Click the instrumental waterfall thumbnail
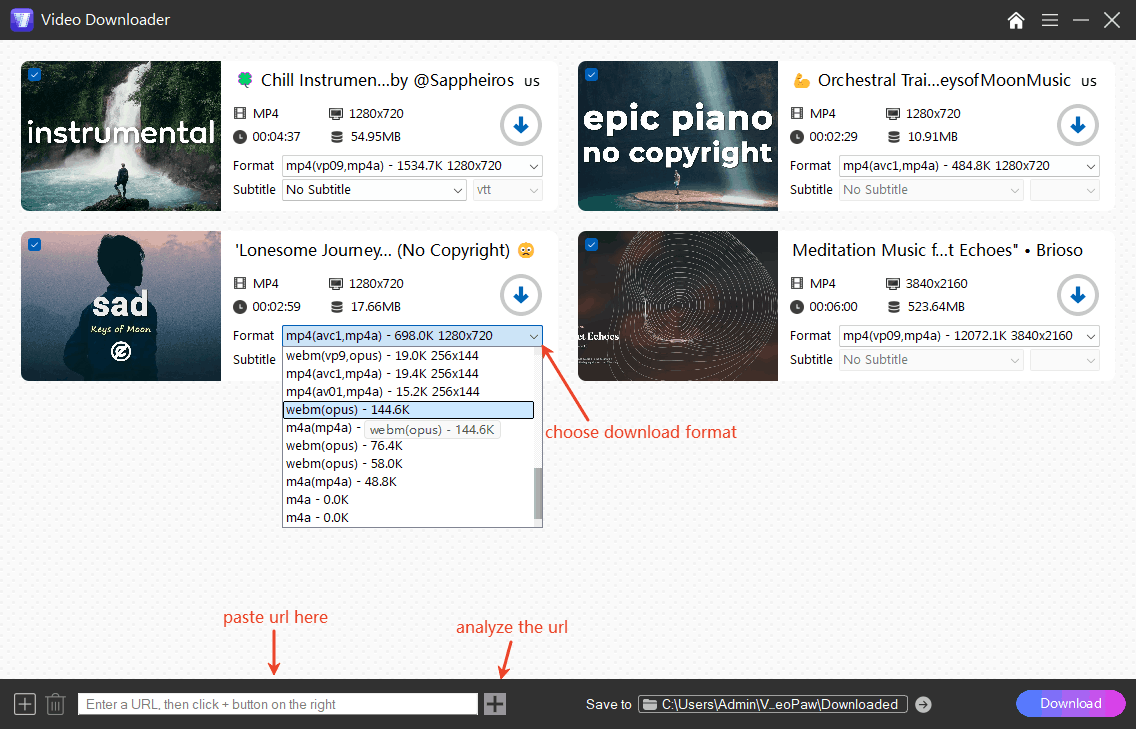 (x=121, y=136)
